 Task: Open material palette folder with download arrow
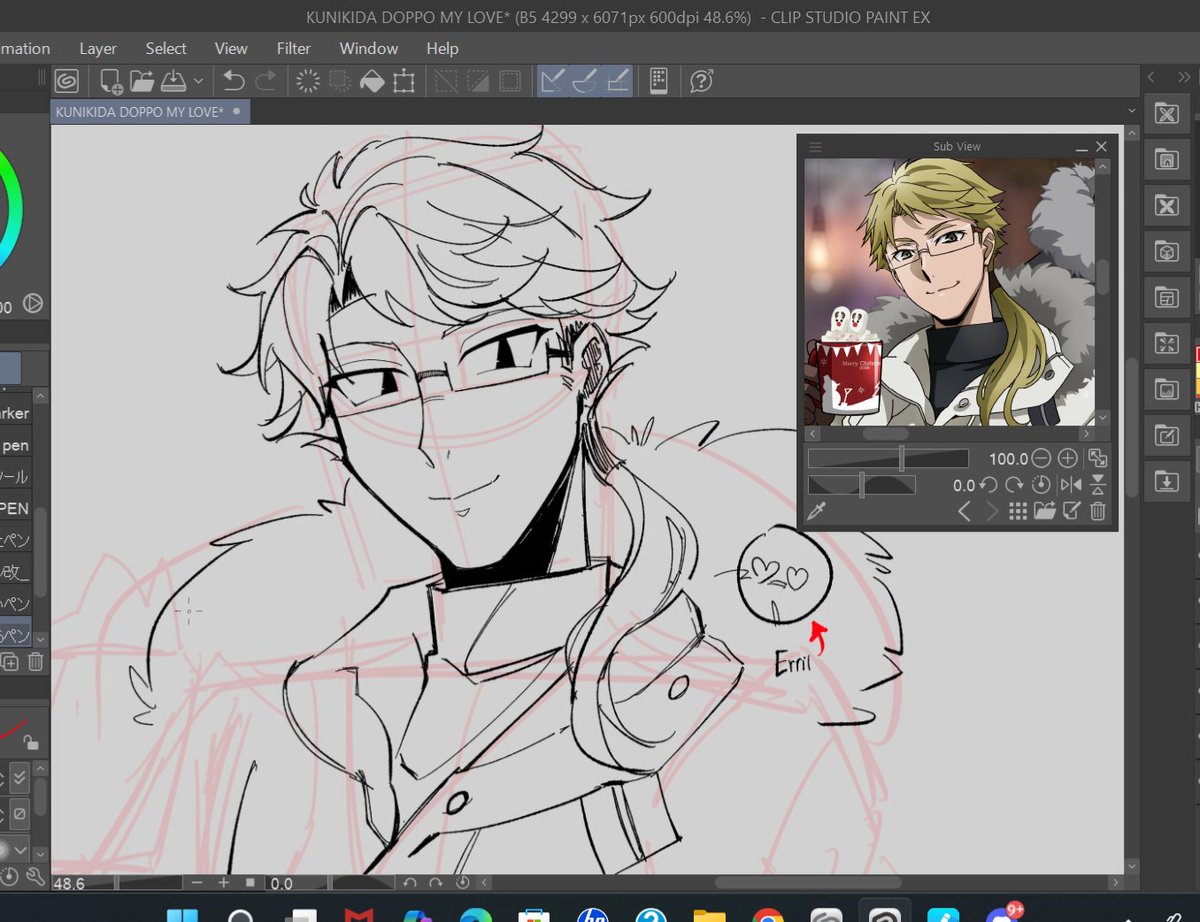coord(1166,482)
